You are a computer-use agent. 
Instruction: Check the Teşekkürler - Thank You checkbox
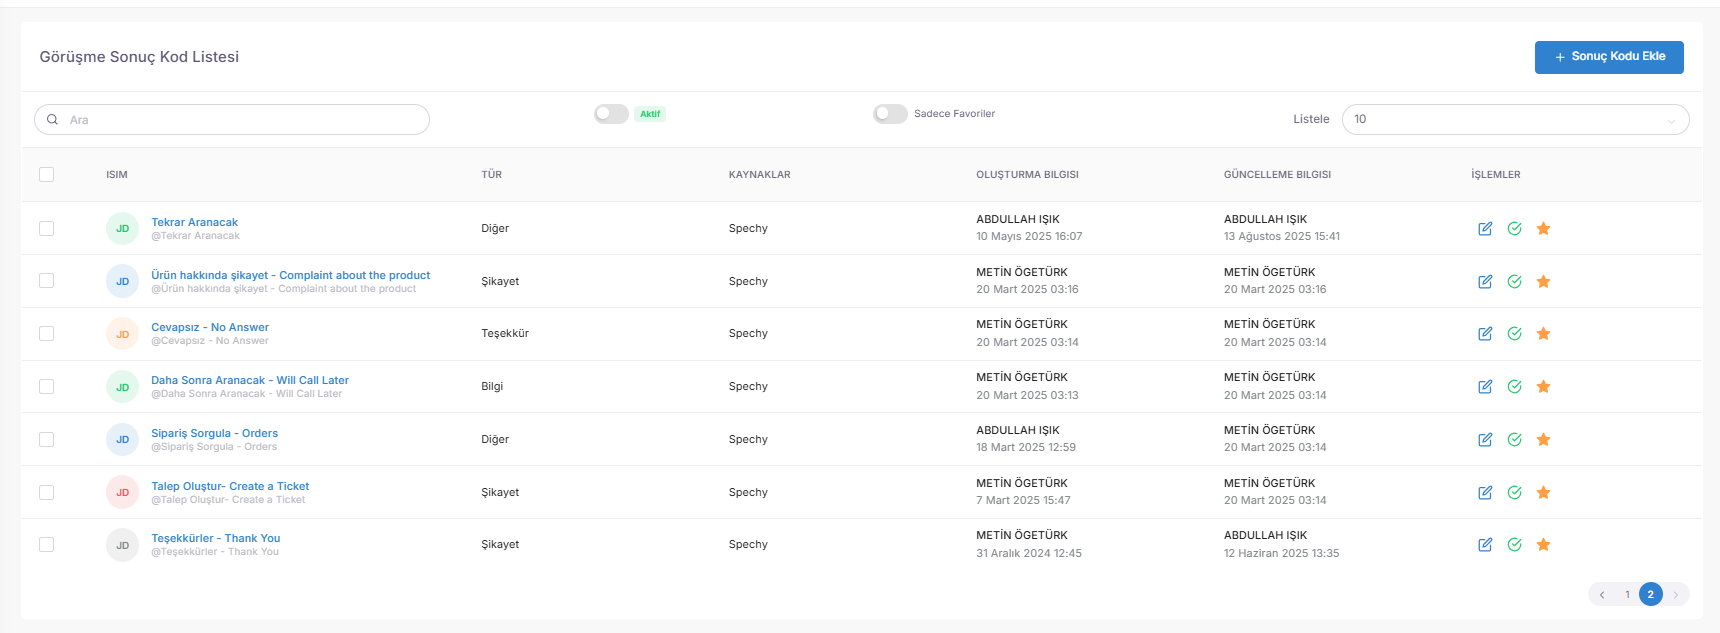point(46,545)
